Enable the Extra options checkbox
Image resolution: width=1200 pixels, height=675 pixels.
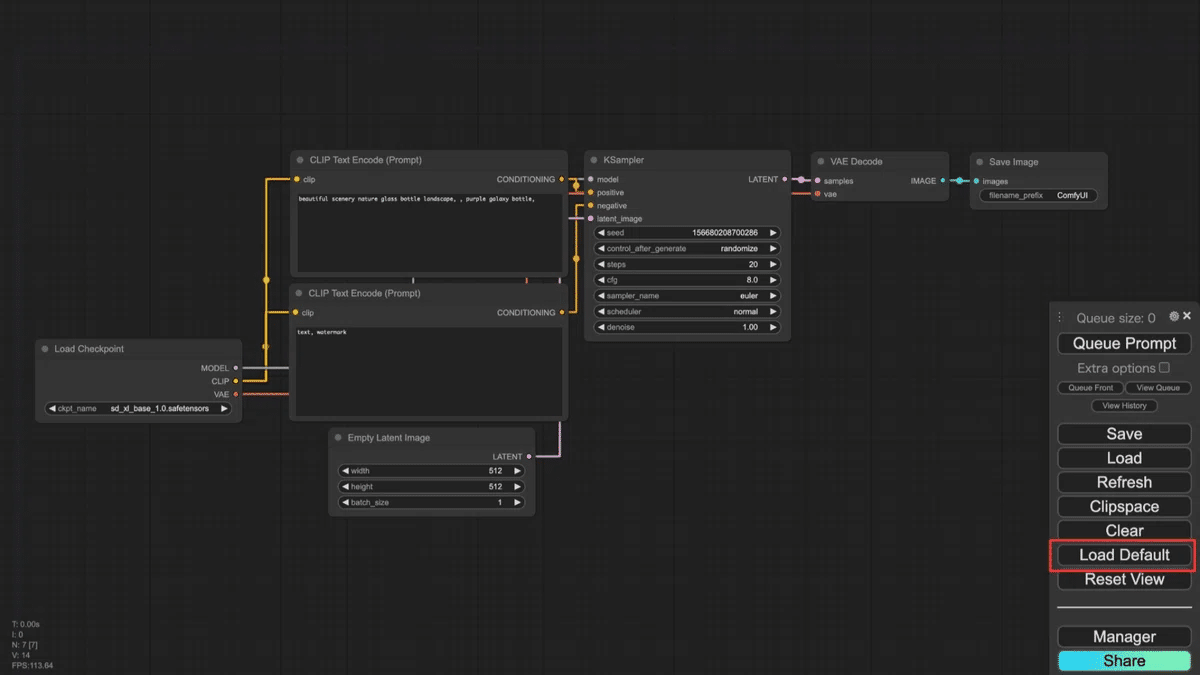point(1164,368)
